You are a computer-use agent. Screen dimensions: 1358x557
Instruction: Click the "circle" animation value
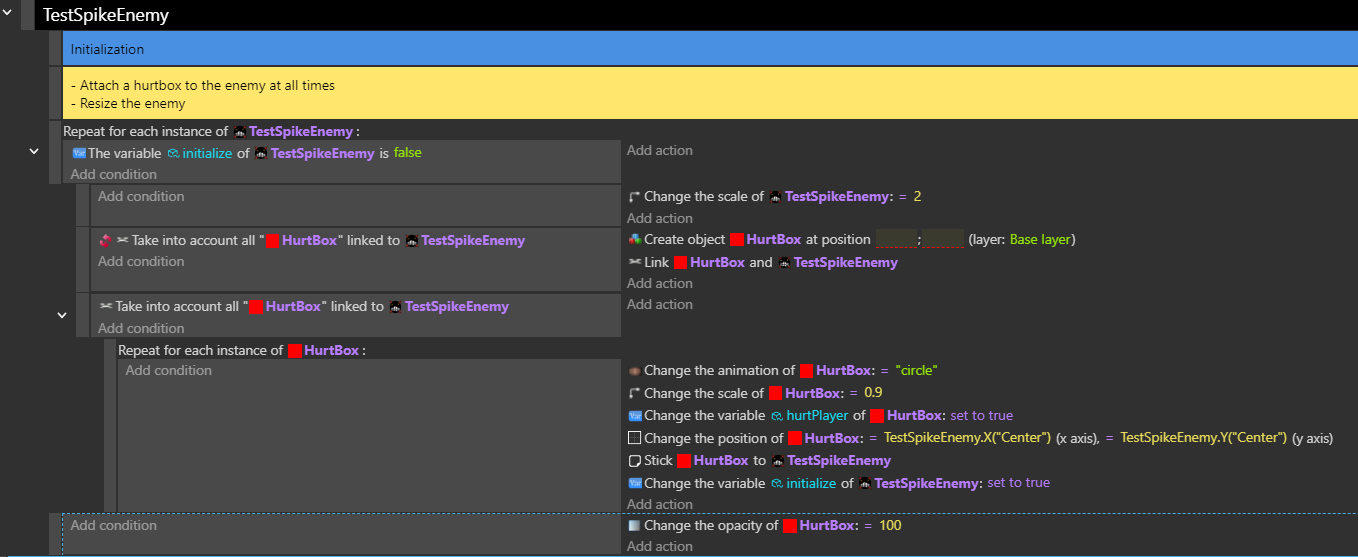click(x=916, y=371)
